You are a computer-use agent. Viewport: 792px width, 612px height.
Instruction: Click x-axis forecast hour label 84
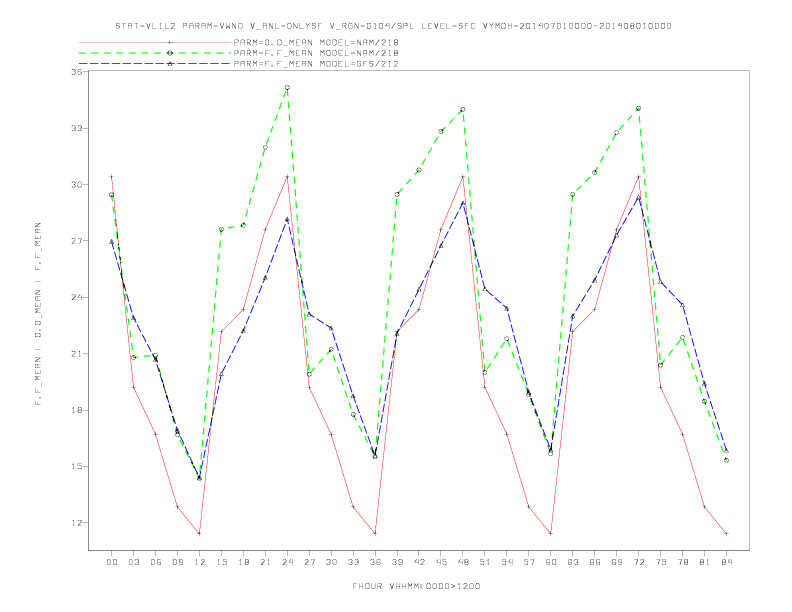pos(726,562)
